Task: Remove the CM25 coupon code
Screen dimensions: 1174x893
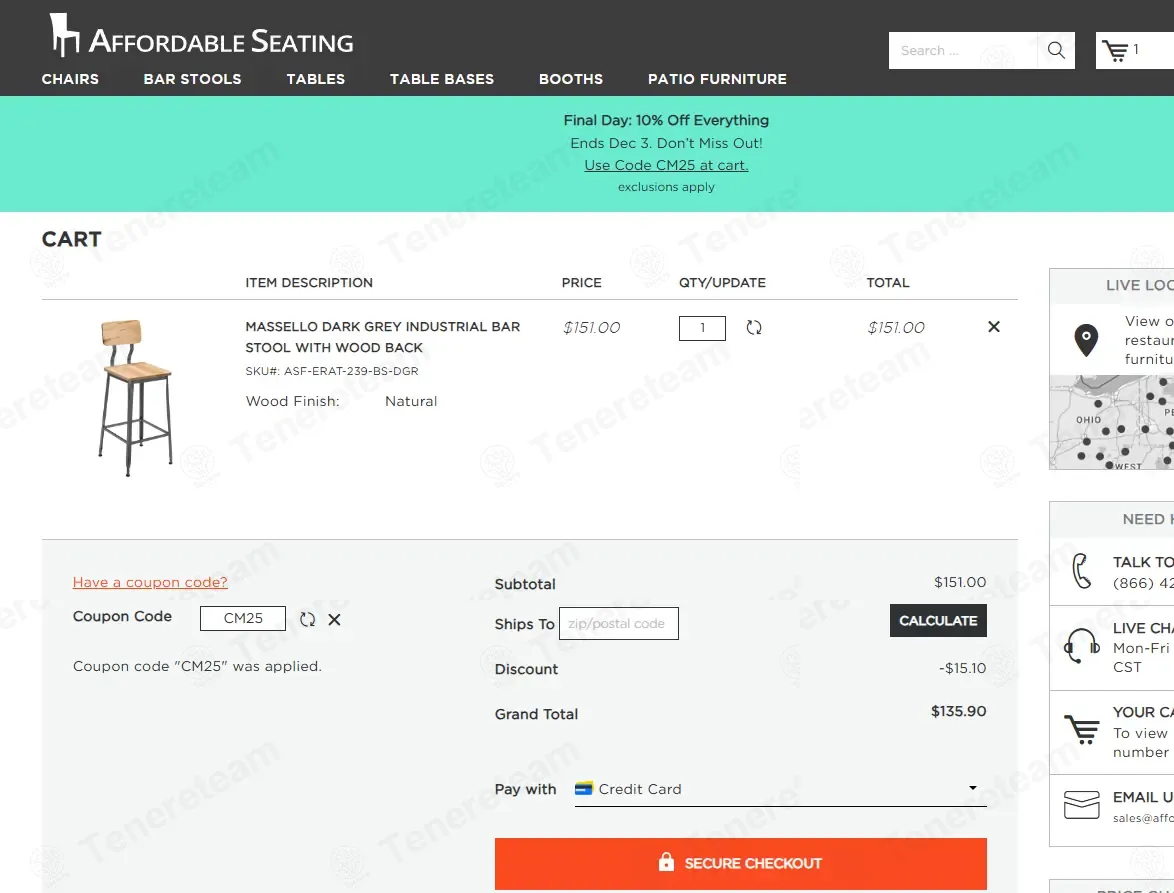Action: coord(335,619)
